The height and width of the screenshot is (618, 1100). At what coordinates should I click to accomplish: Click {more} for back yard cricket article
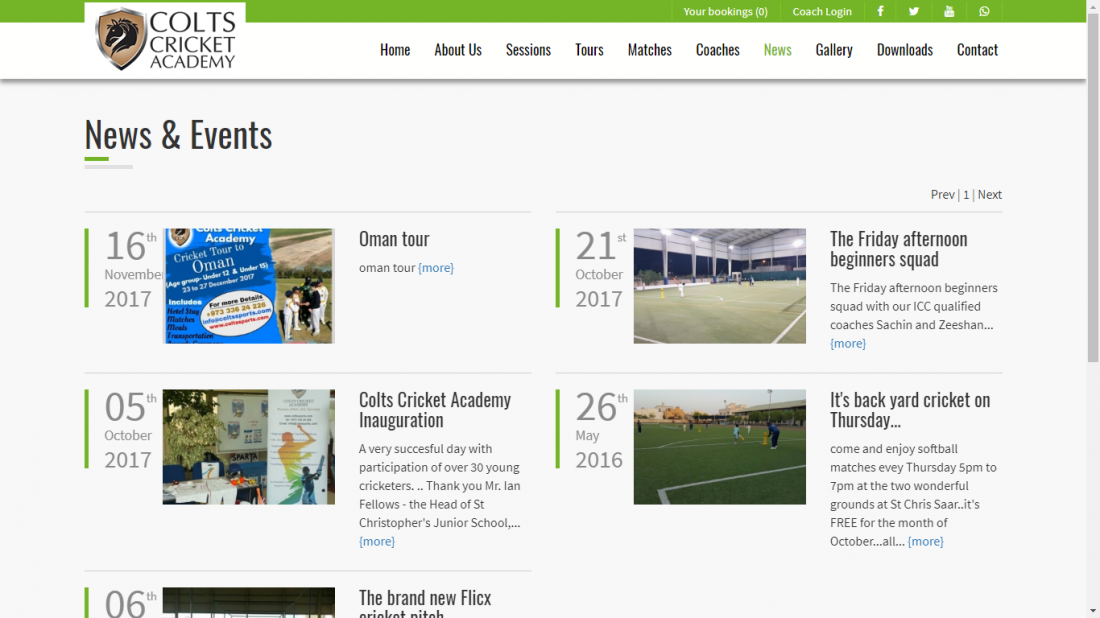pos(925,542)
